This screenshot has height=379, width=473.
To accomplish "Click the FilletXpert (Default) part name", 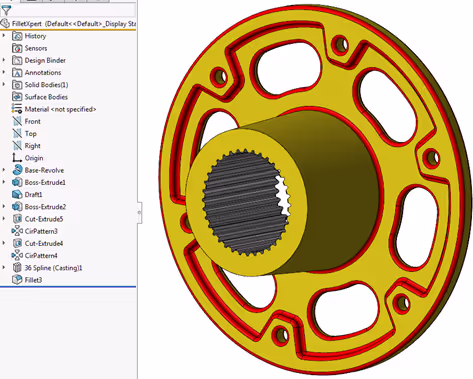I will (x=74, y=24).
